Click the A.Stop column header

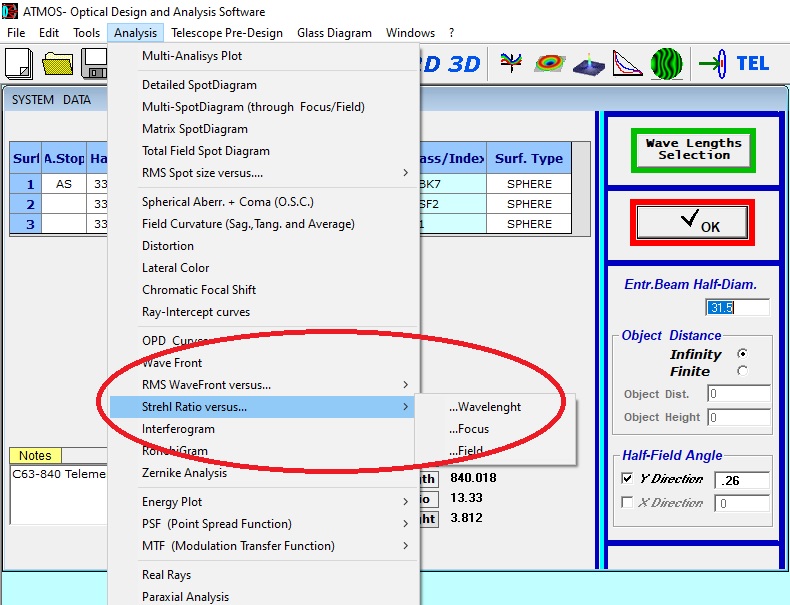[x=64, y=158]
